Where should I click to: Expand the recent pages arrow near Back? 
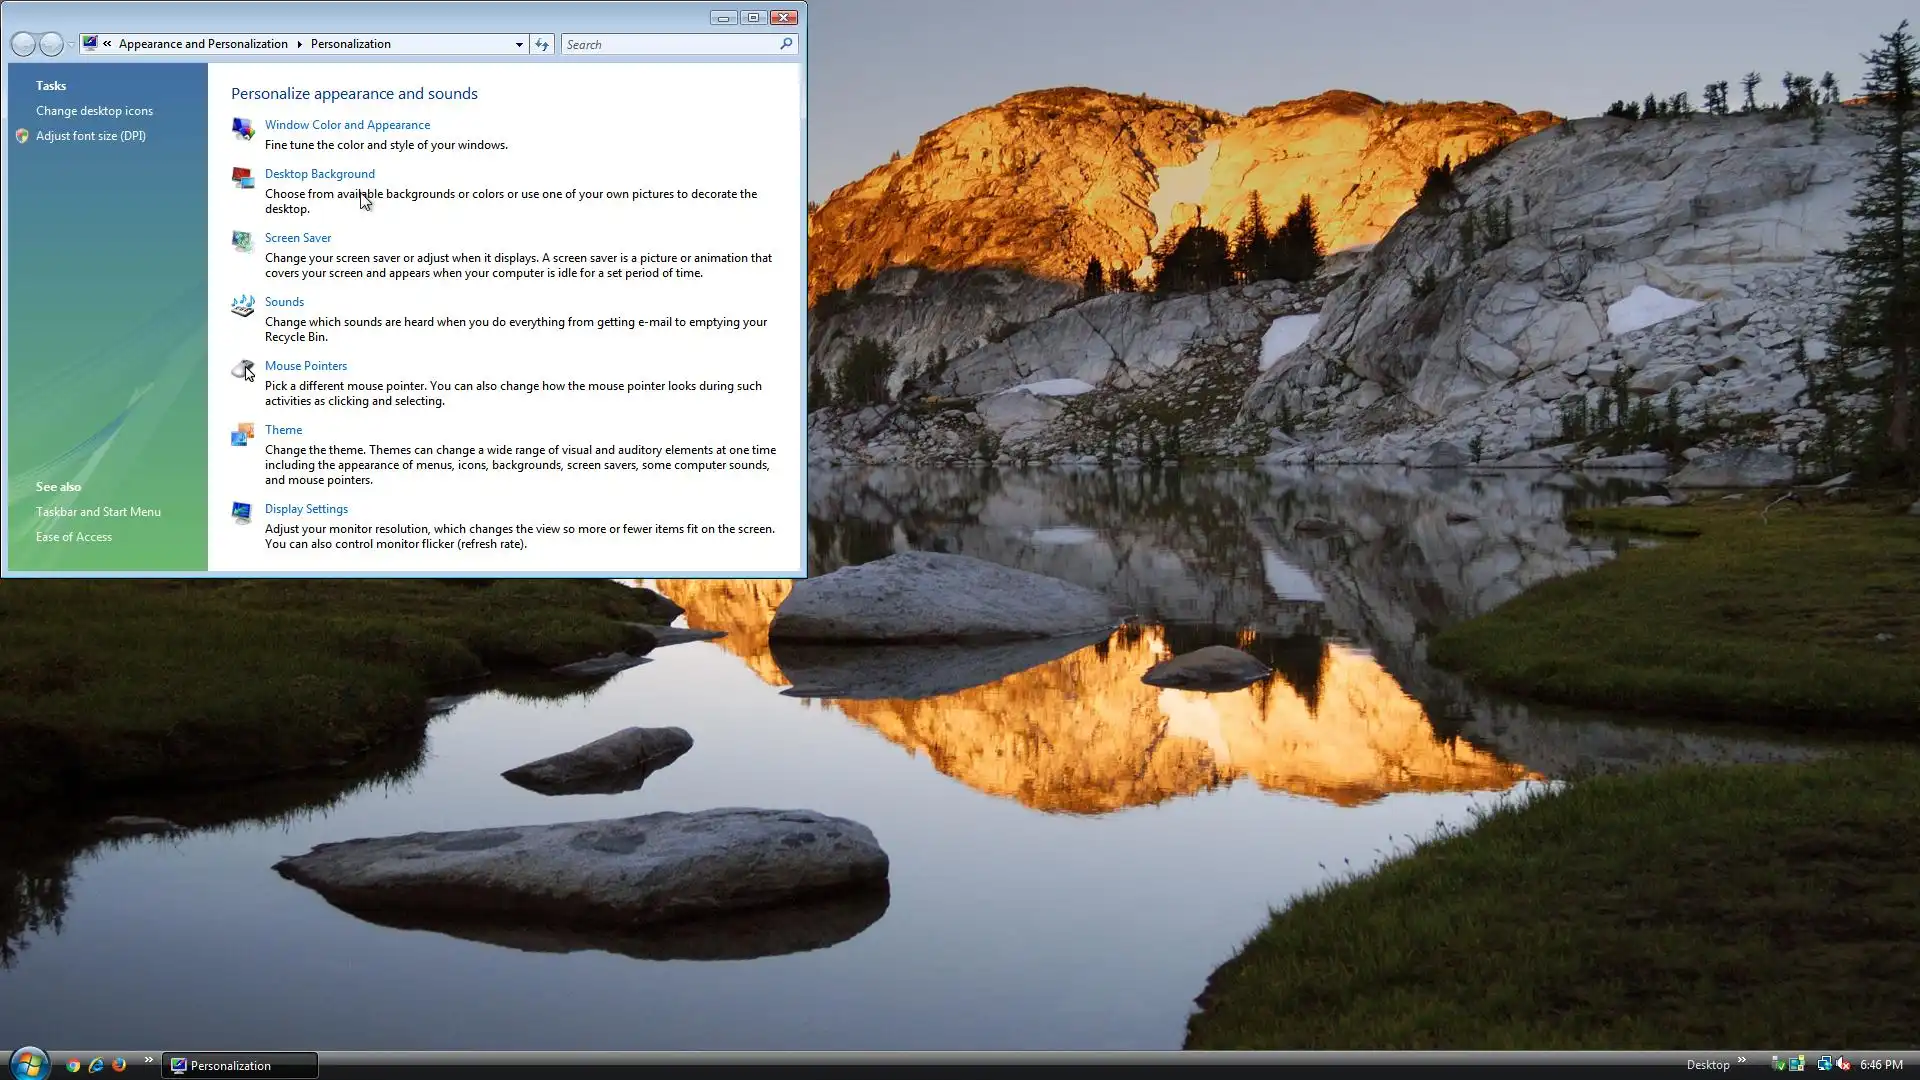(x=71, y=44)
